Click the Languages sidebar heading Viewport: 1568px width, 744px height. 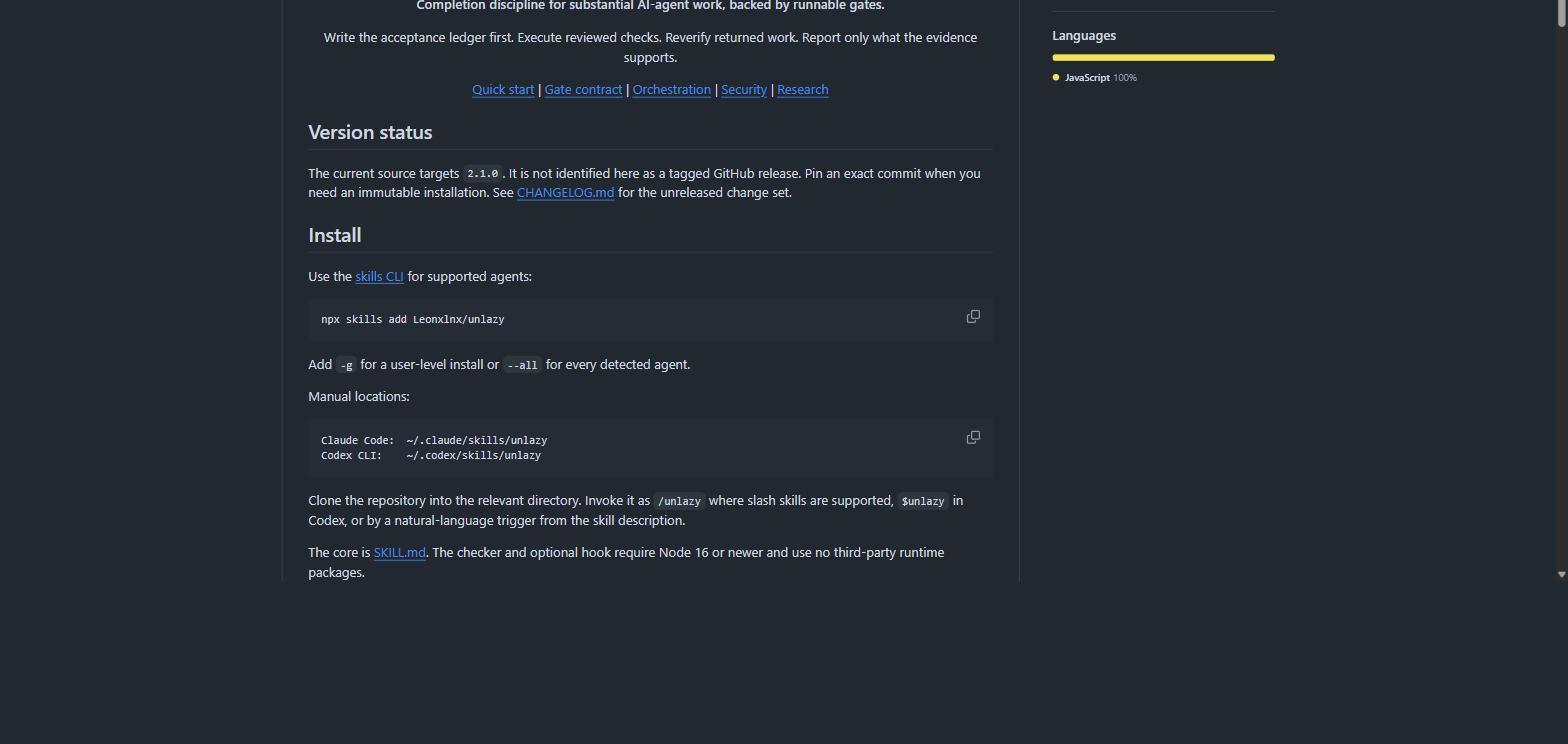[x=1084, y=36]
